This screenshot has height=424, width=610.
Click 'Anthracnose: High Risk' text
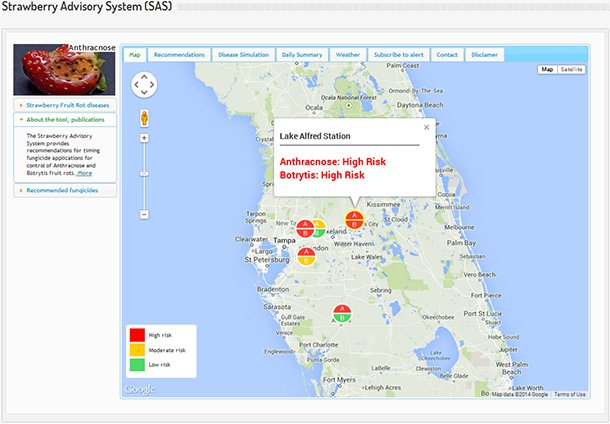(333, 162)
